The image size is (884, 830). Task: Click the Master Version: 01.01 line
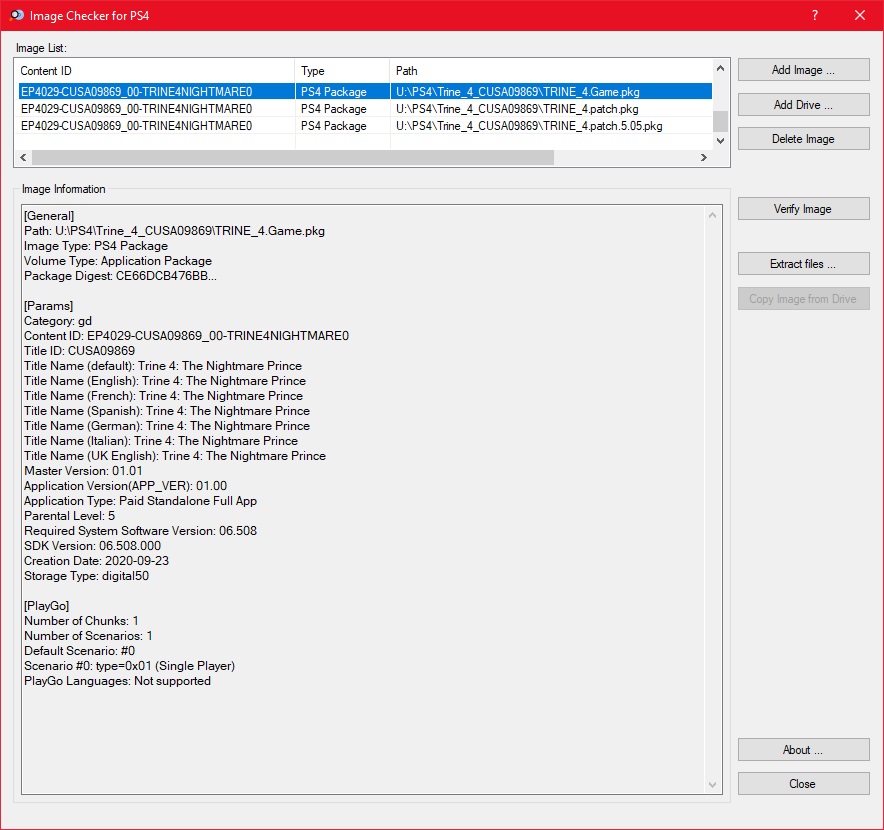[83, 471]
